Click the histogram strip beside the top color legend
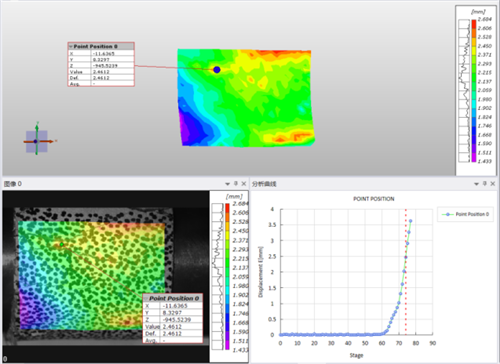 coord(464,91)
